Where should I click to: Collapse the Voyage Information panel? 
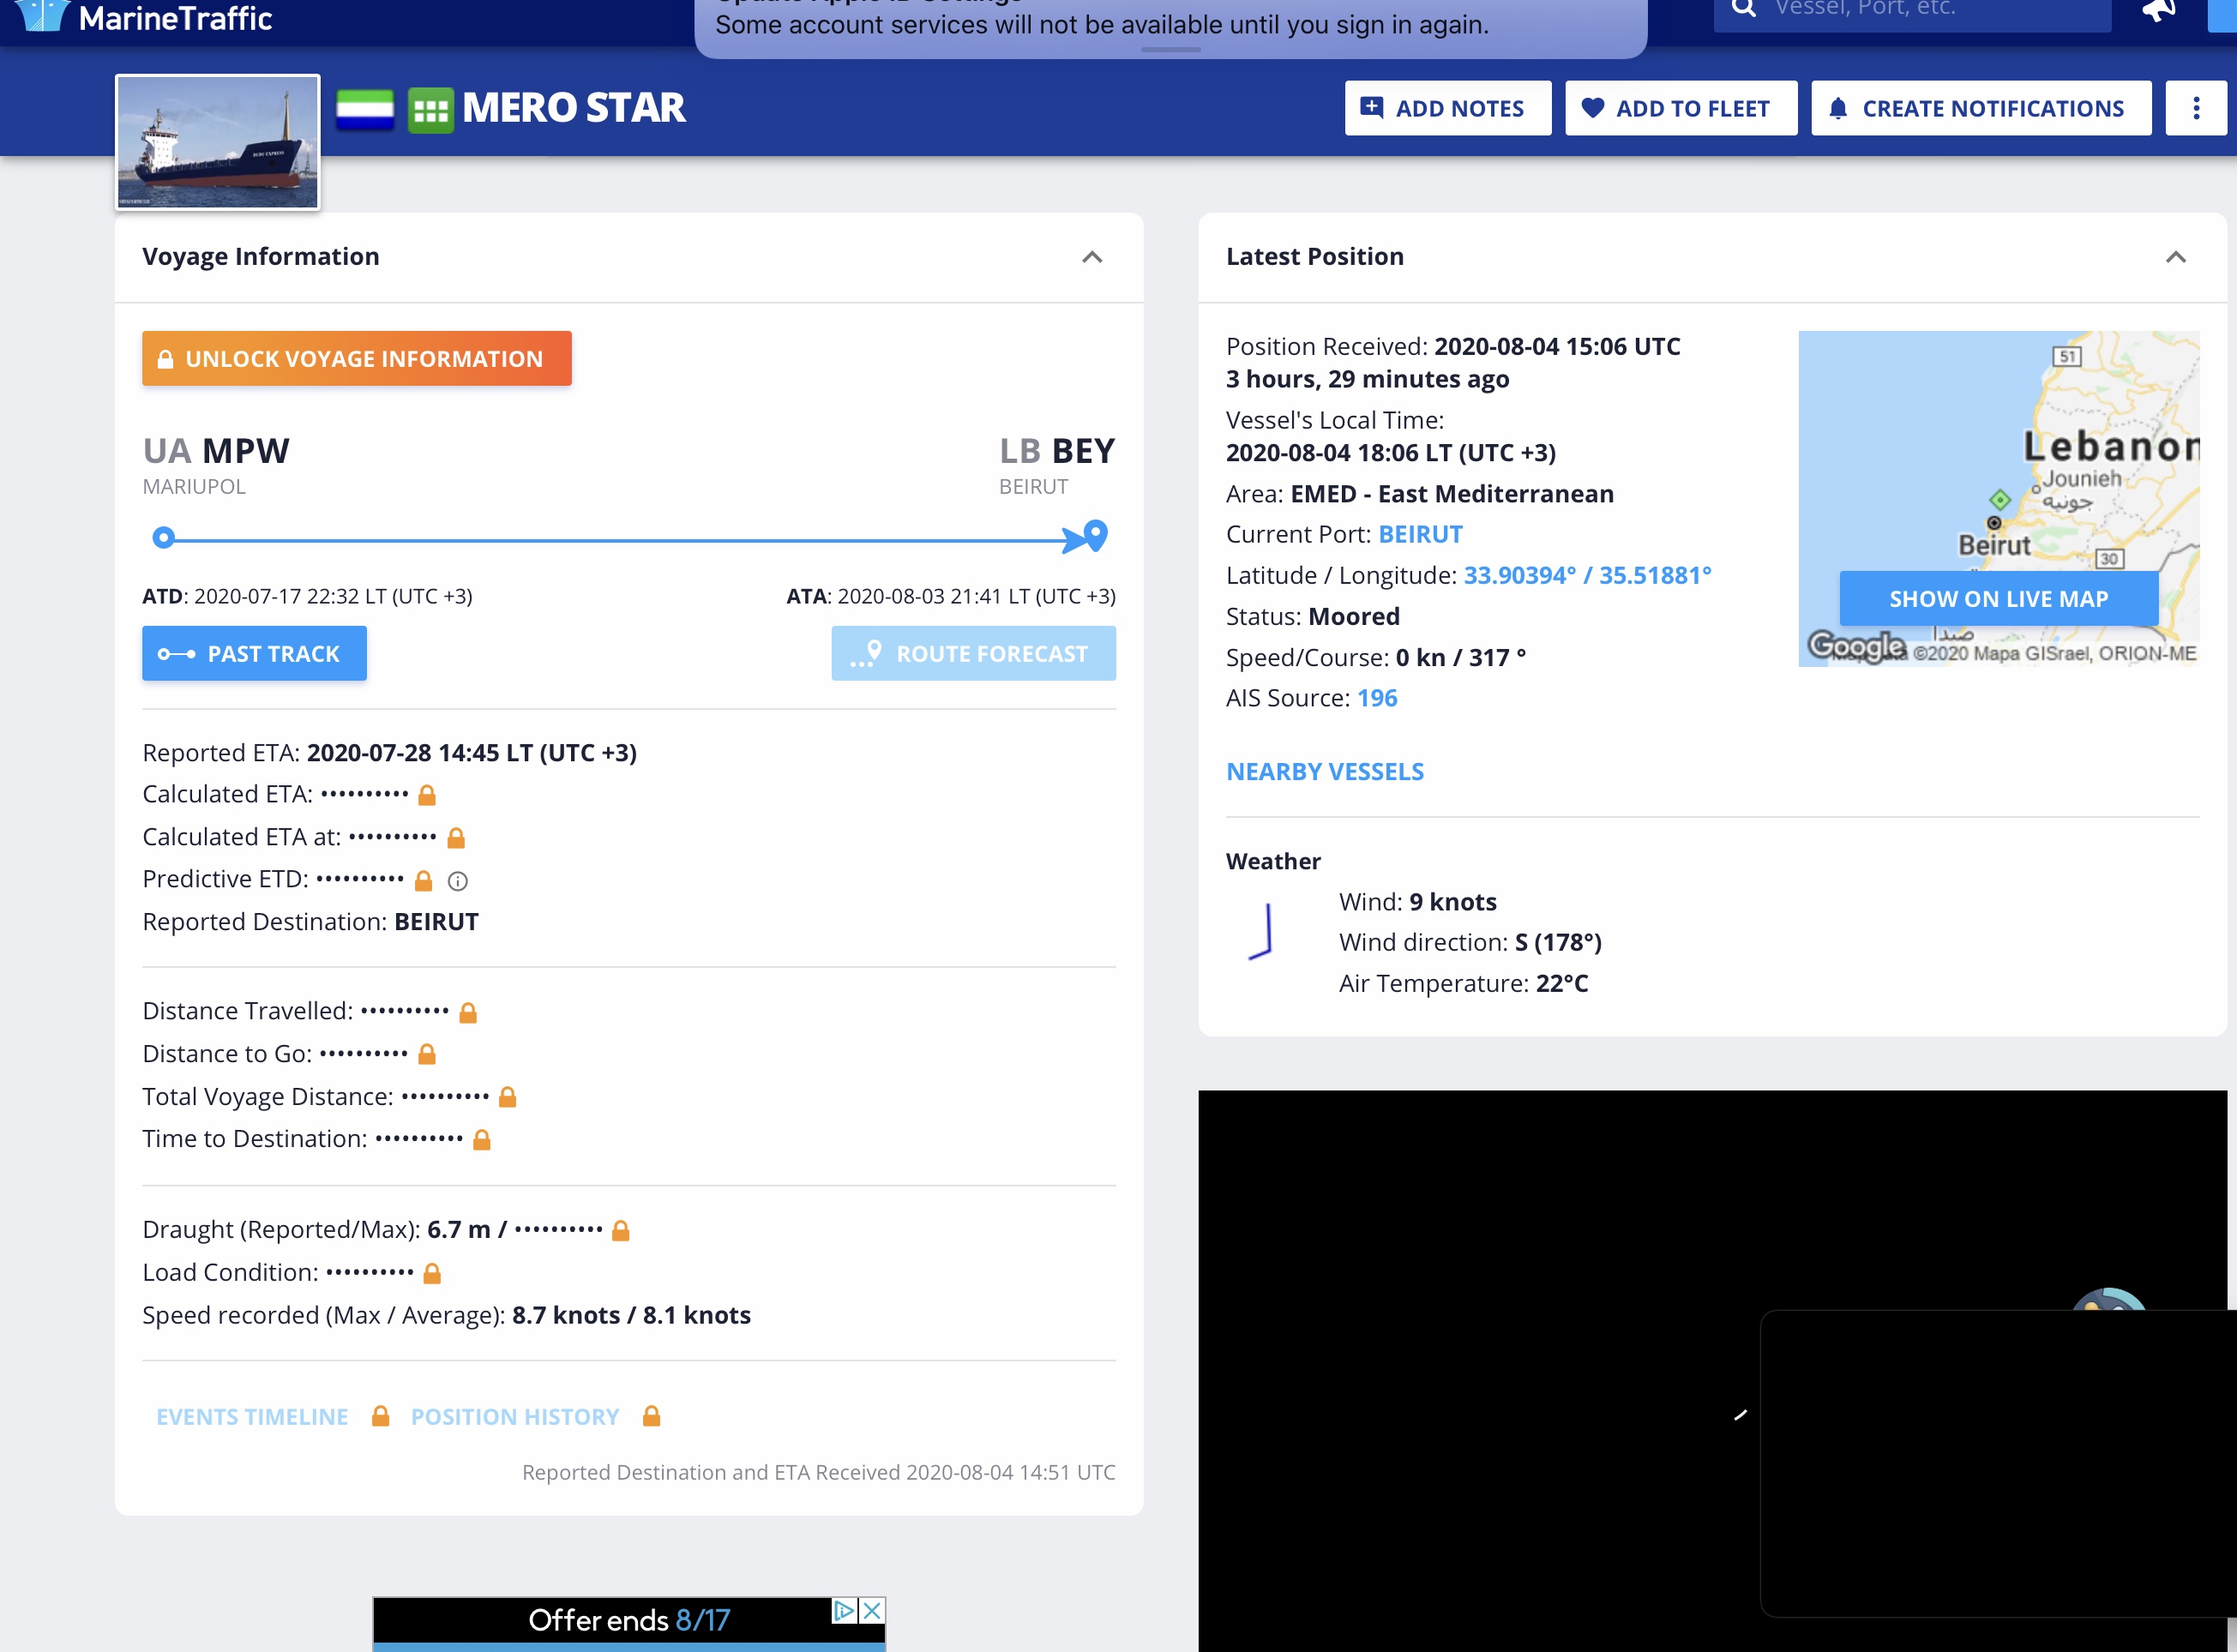pyautogui.click(x=1092, y=257)
